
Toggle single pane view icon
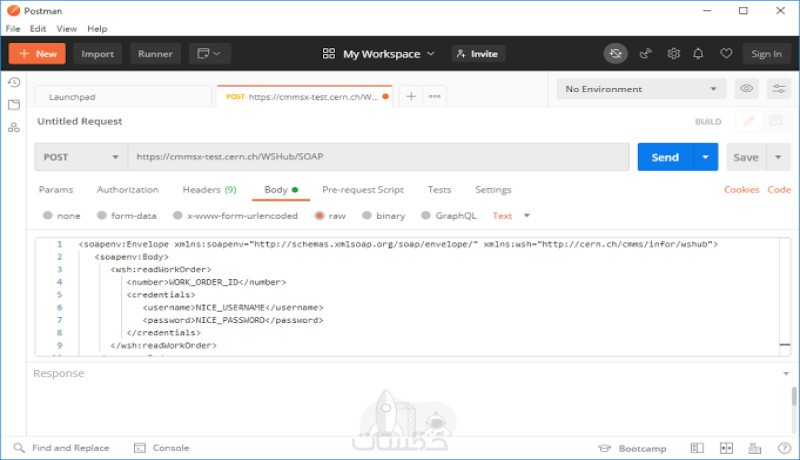click(x=697, y=448)
